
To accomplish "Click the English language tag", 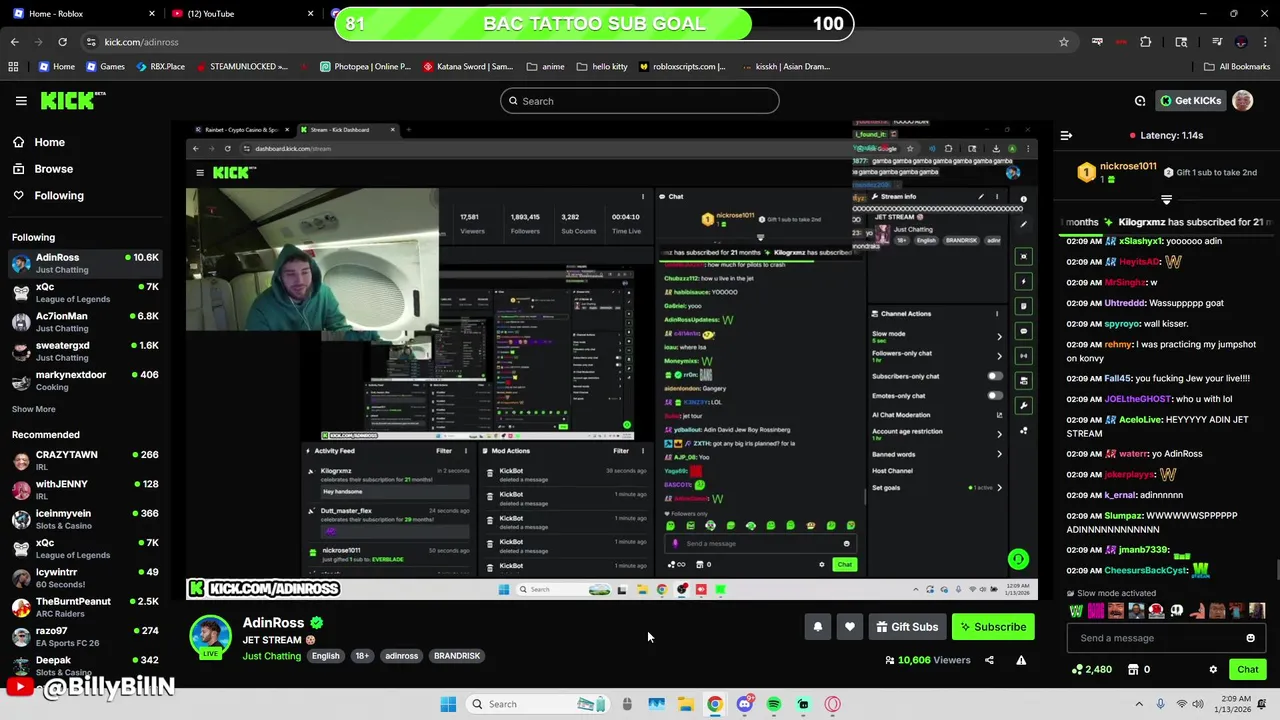I will click(325, 656).
